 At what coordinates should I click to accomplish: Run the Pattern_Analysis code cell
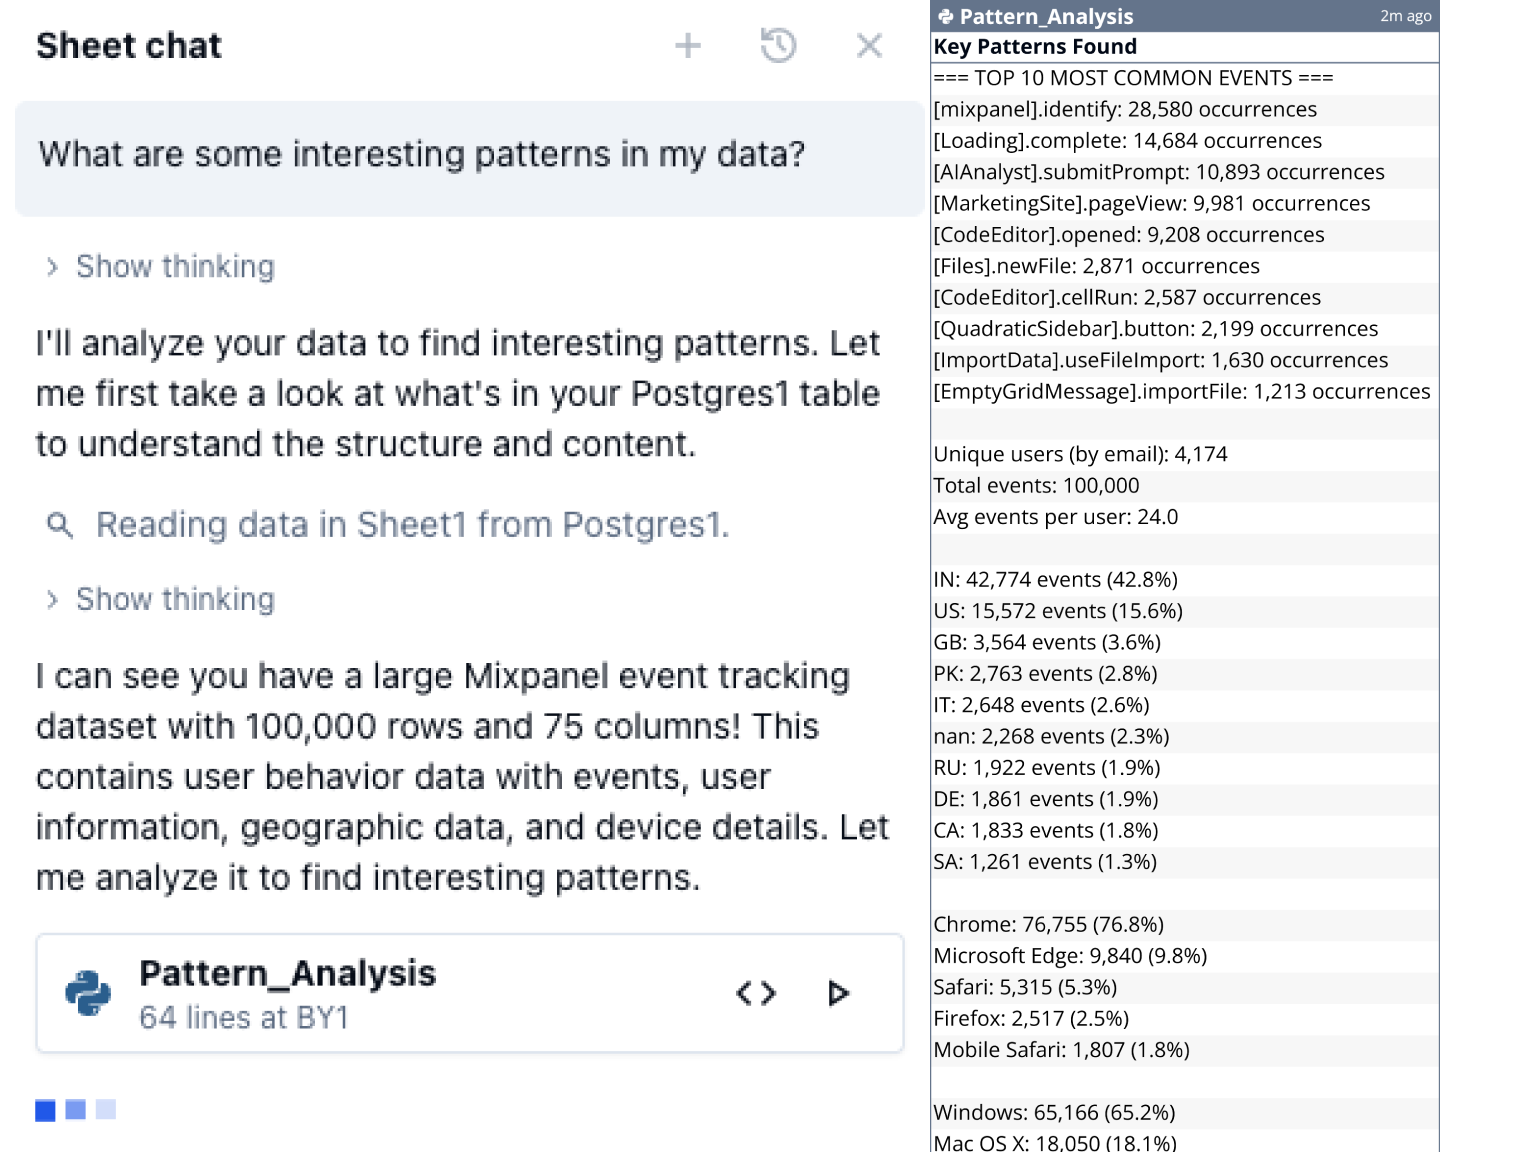pyautogui.click(x=838, y=993)
